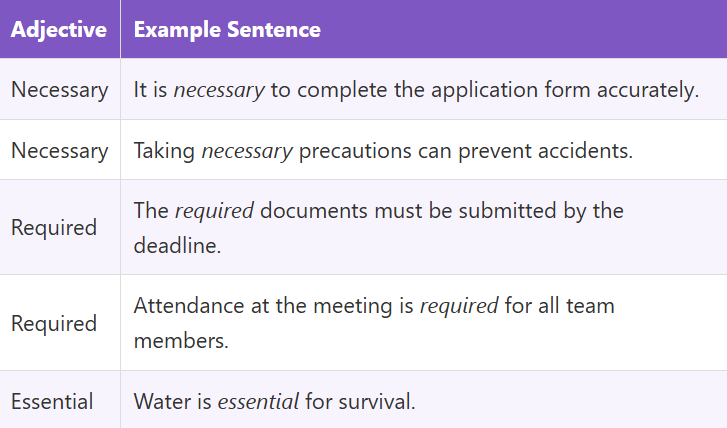The image size is (727, 428).
Task: Click italic "necessary" before the word "precautions"
Action: click(x=247, y=150)
